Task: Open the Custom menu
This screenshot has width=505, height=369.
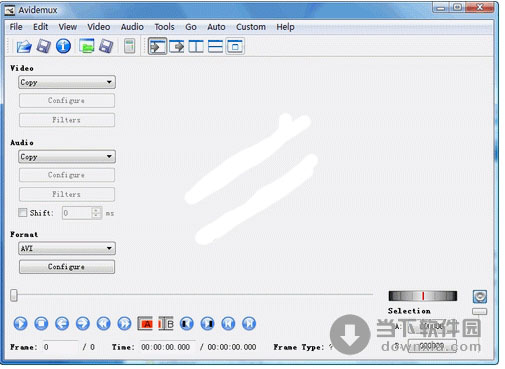Action: tap(251, 27)
